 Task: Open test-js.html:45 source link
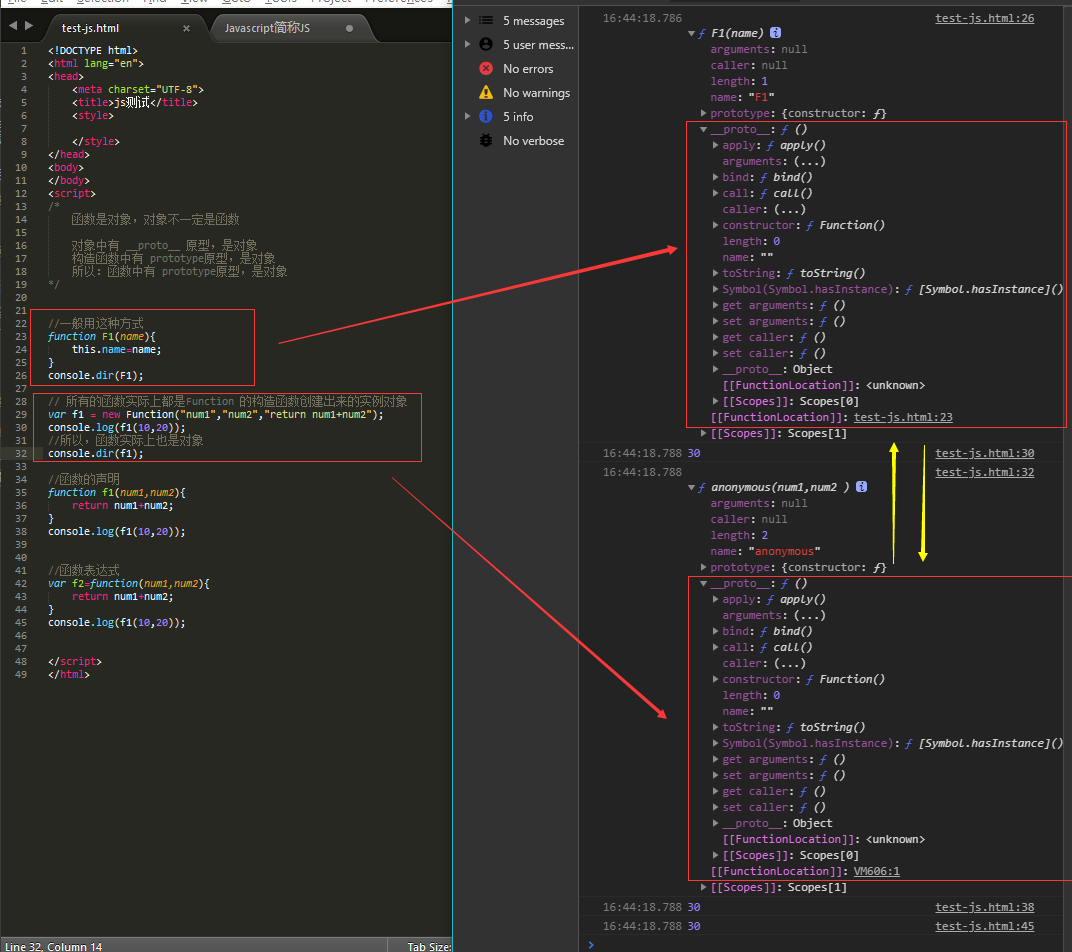(984, 926)
